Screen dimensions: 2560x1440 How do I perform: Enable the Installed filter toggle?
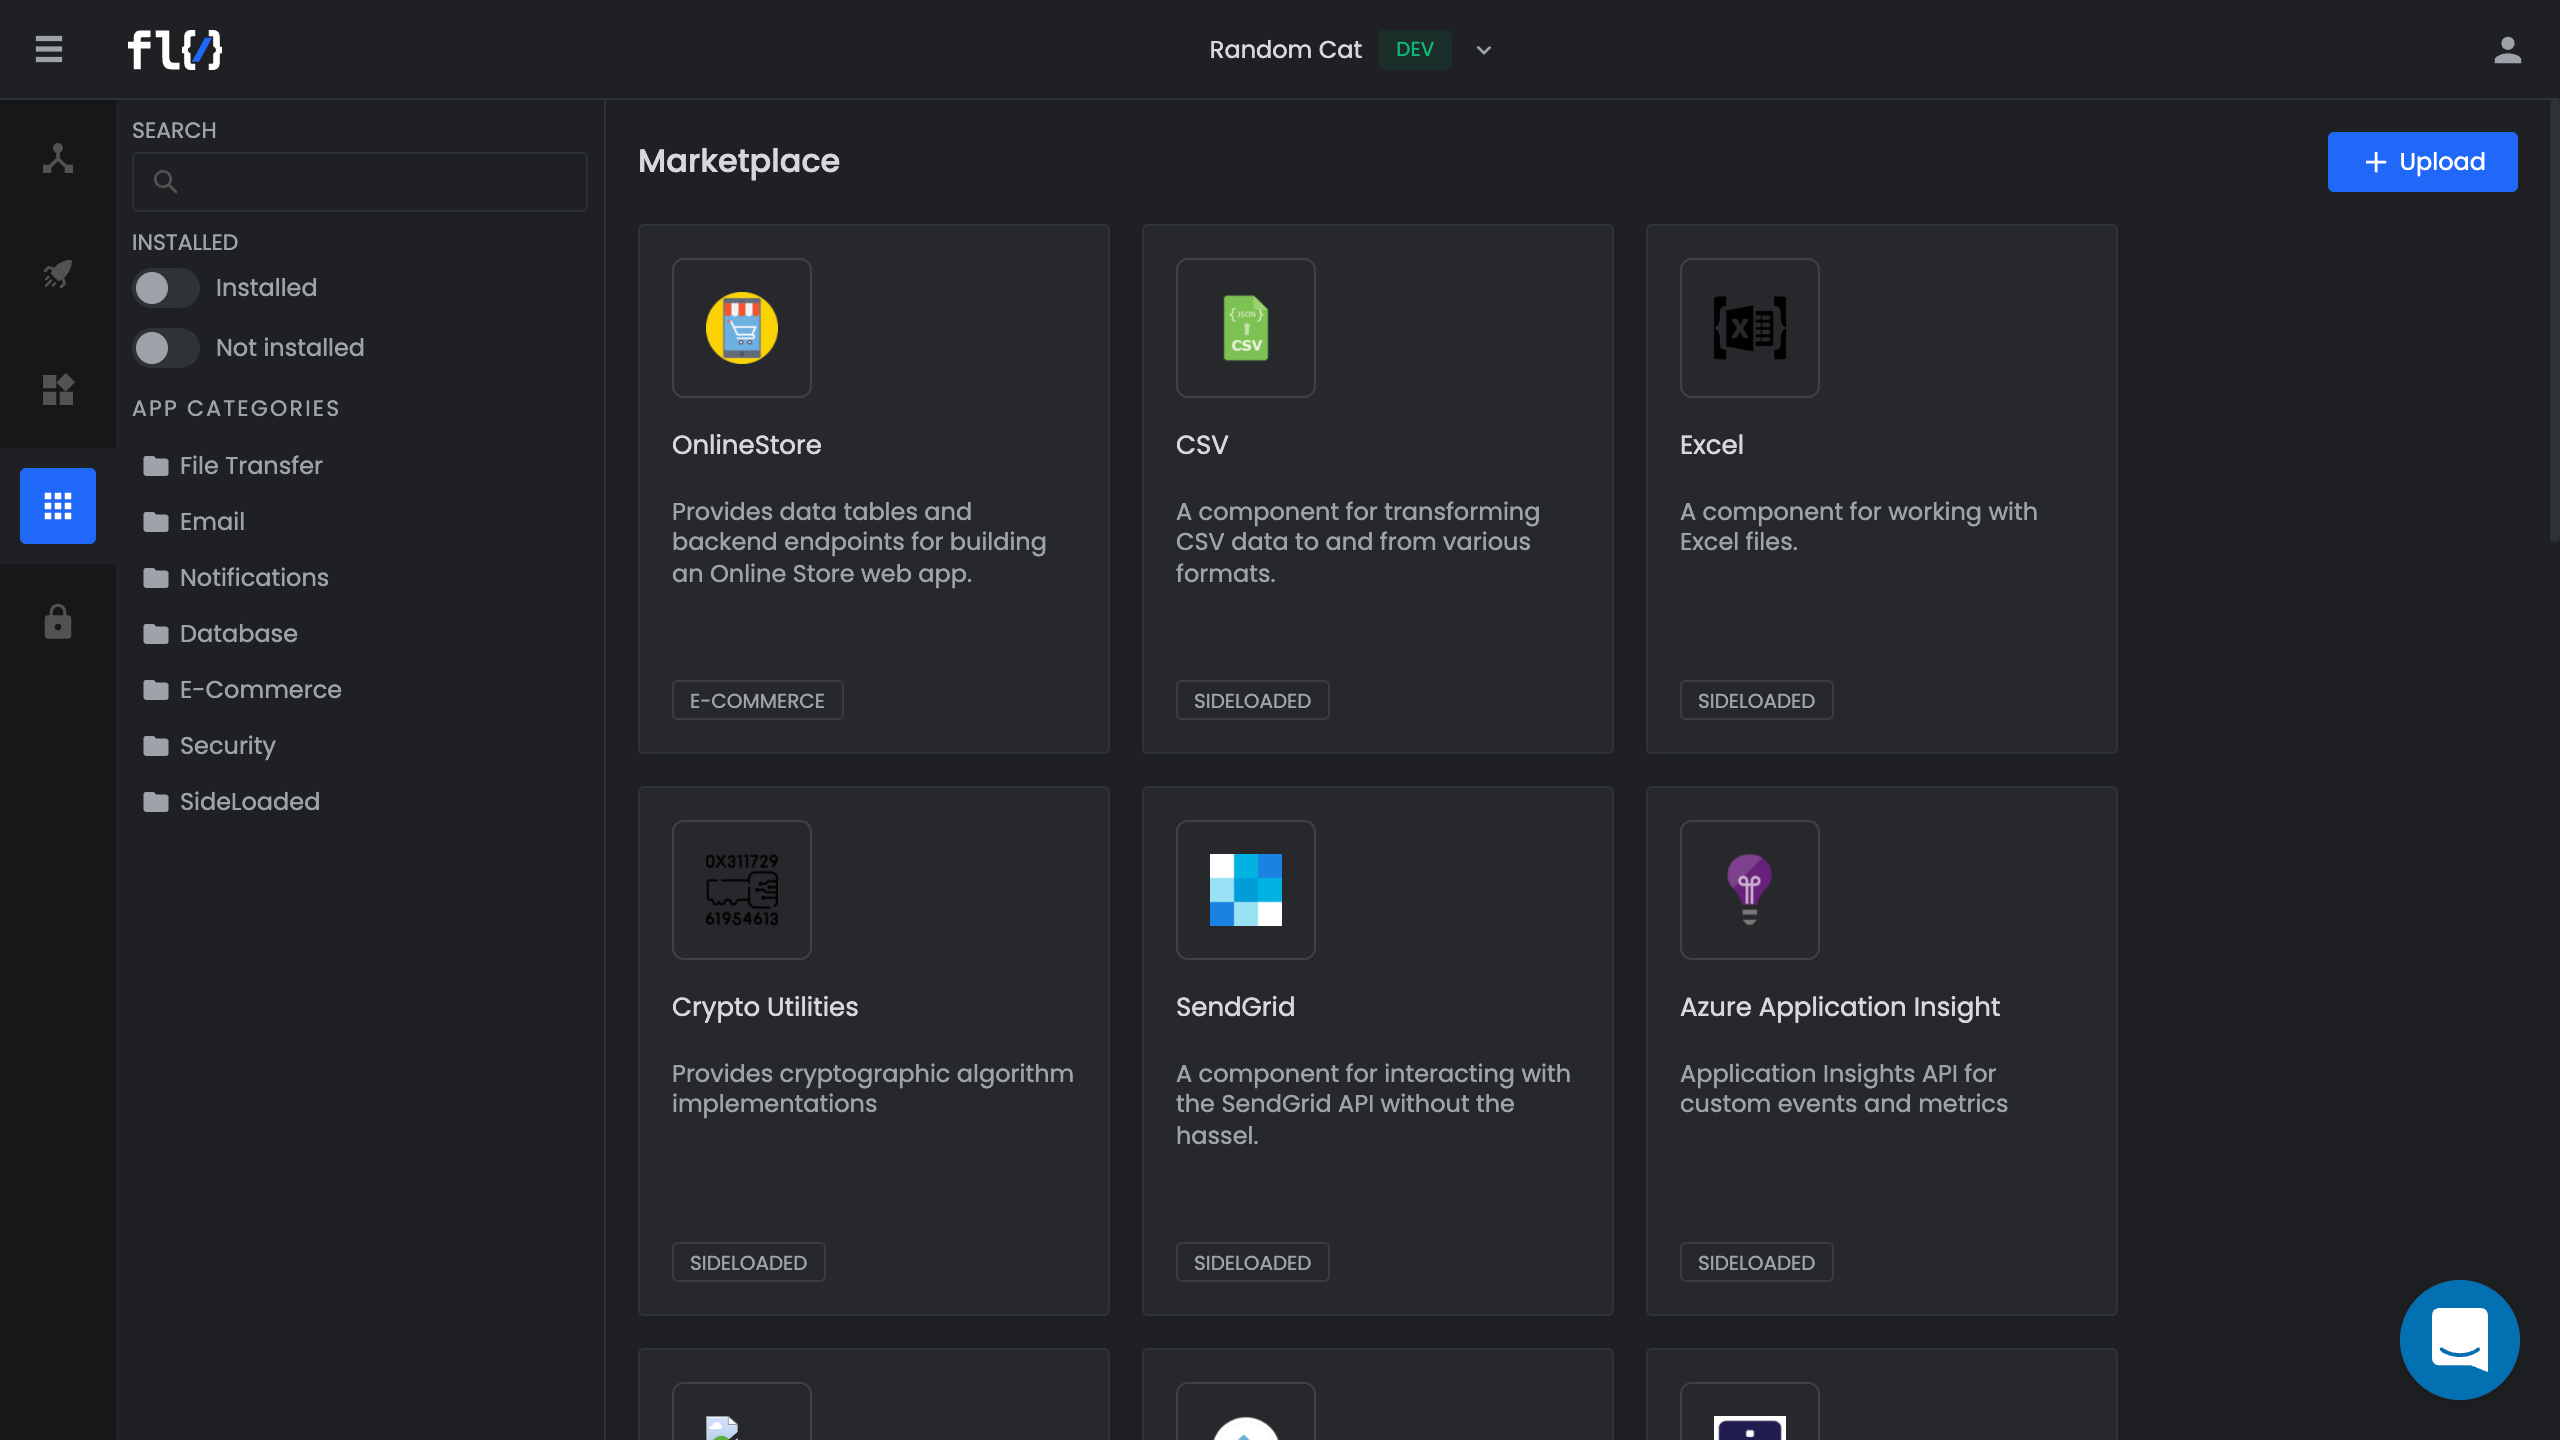(166, 288)
